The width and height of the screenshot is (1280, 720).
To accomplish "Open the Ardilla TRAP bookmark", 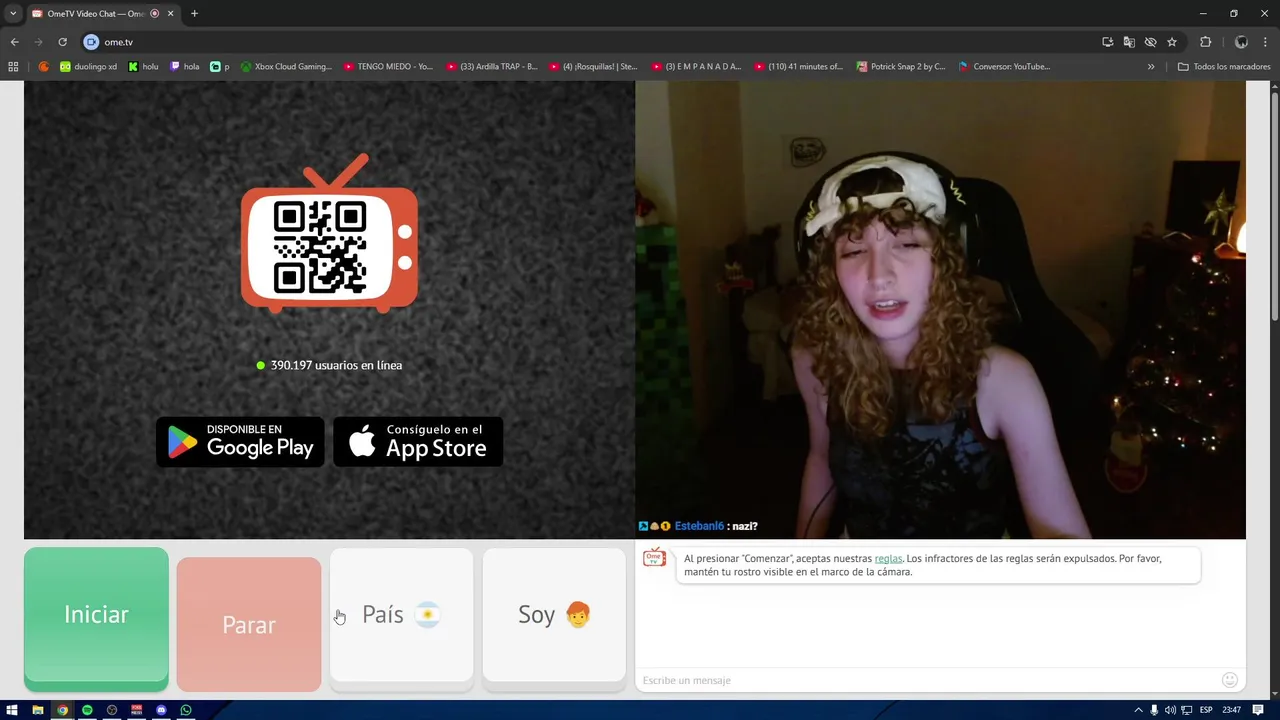I will pyautogui.click(x=492, y=67).
